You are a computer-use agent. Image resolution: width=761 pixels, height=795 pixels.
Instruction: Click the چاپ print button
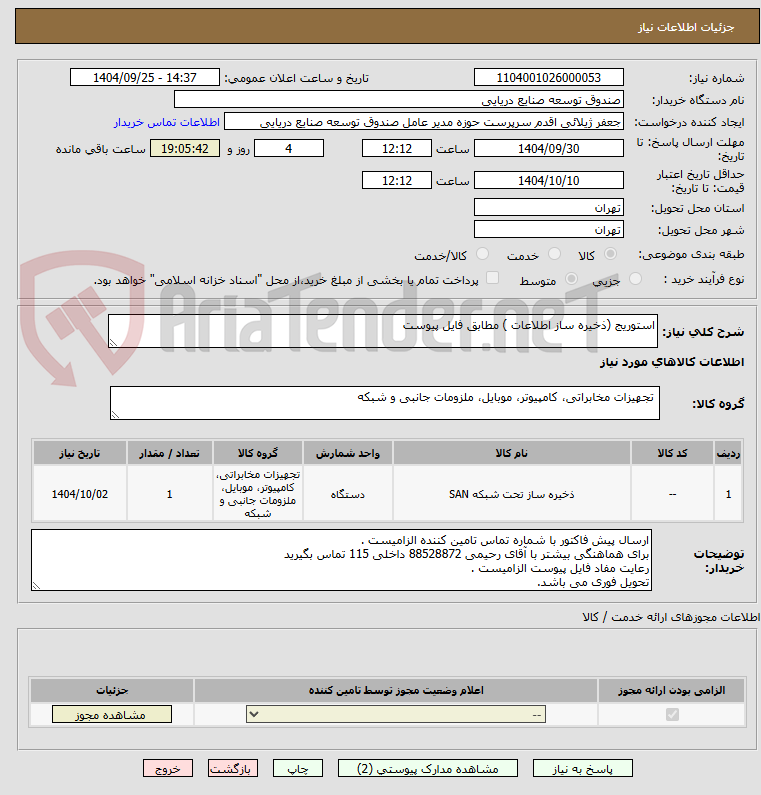pyautogui.click(x=298, y=769)
